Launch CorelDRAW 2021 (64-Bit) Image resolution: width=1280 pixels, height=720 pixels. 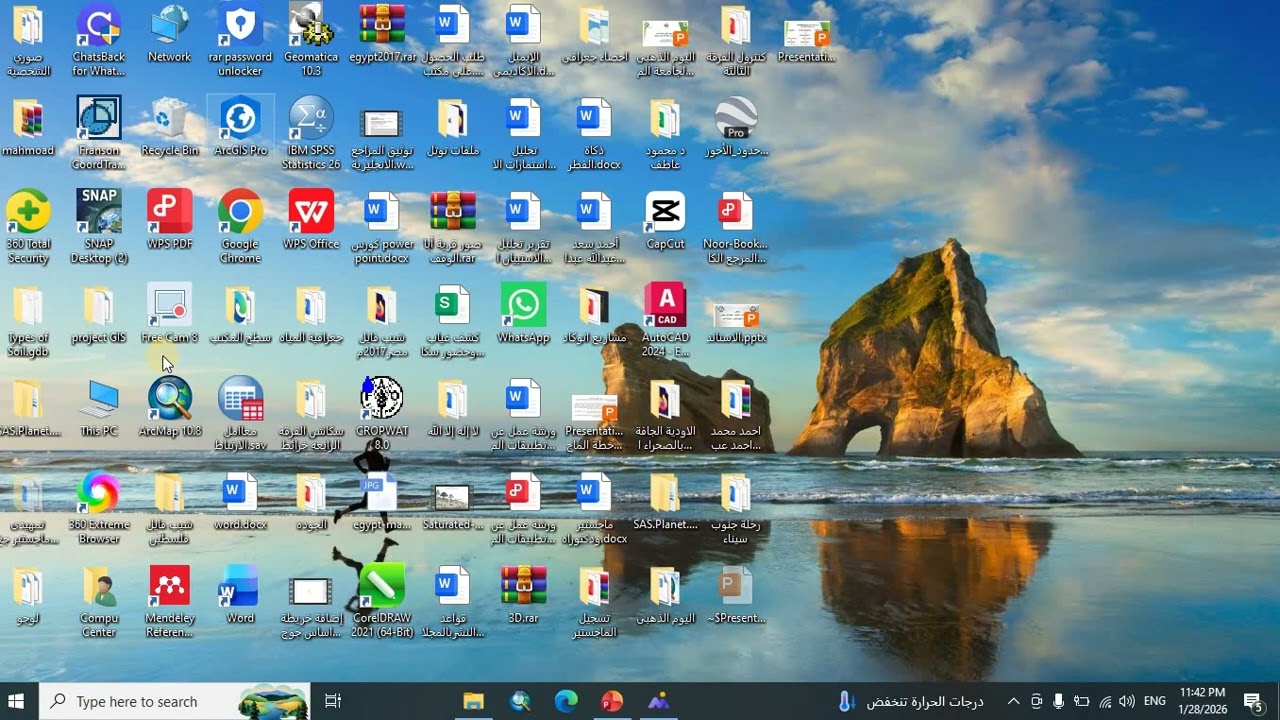382,601
